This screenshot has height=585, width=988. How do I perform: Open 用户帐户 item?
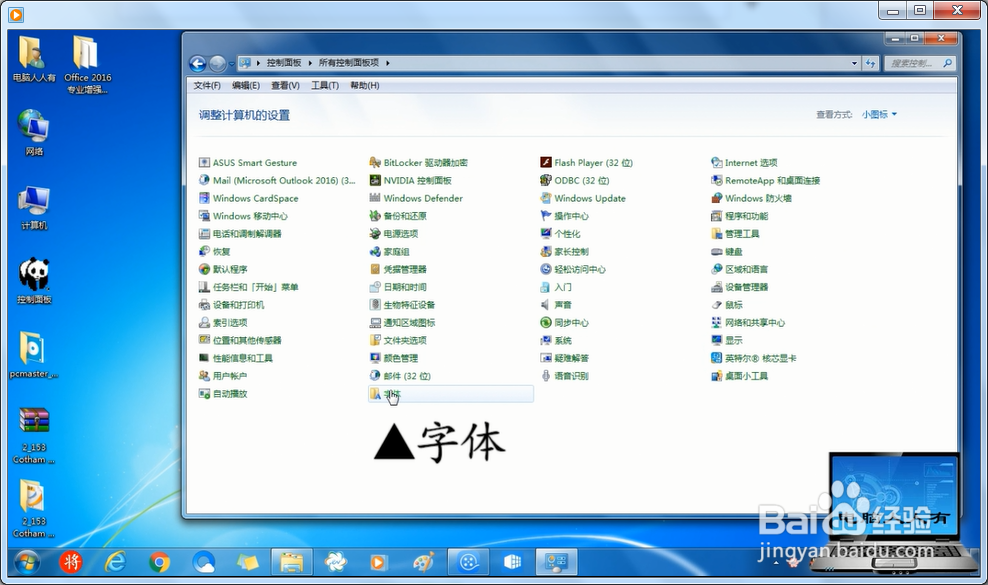[x=222, y=376]
